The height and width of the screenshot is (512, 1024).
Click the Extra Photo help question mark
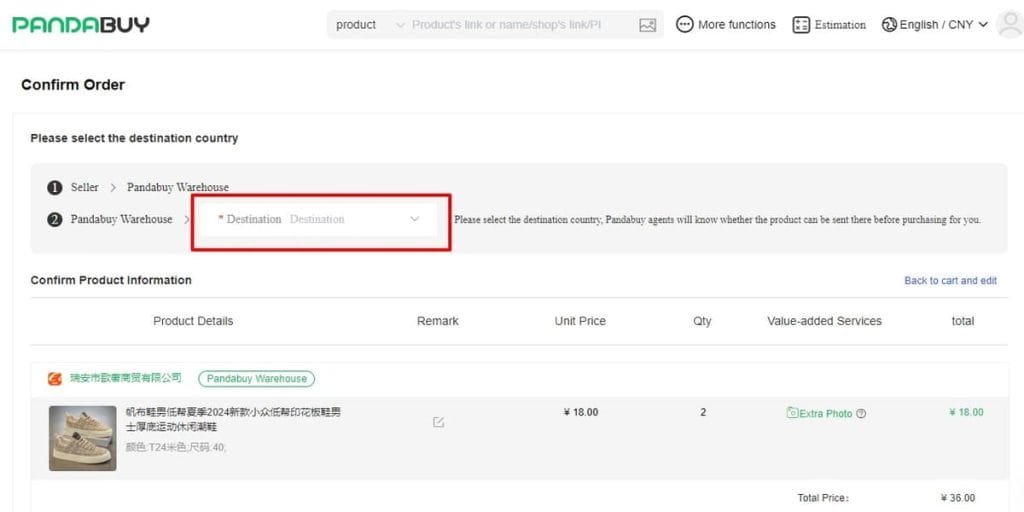(861, 413)
